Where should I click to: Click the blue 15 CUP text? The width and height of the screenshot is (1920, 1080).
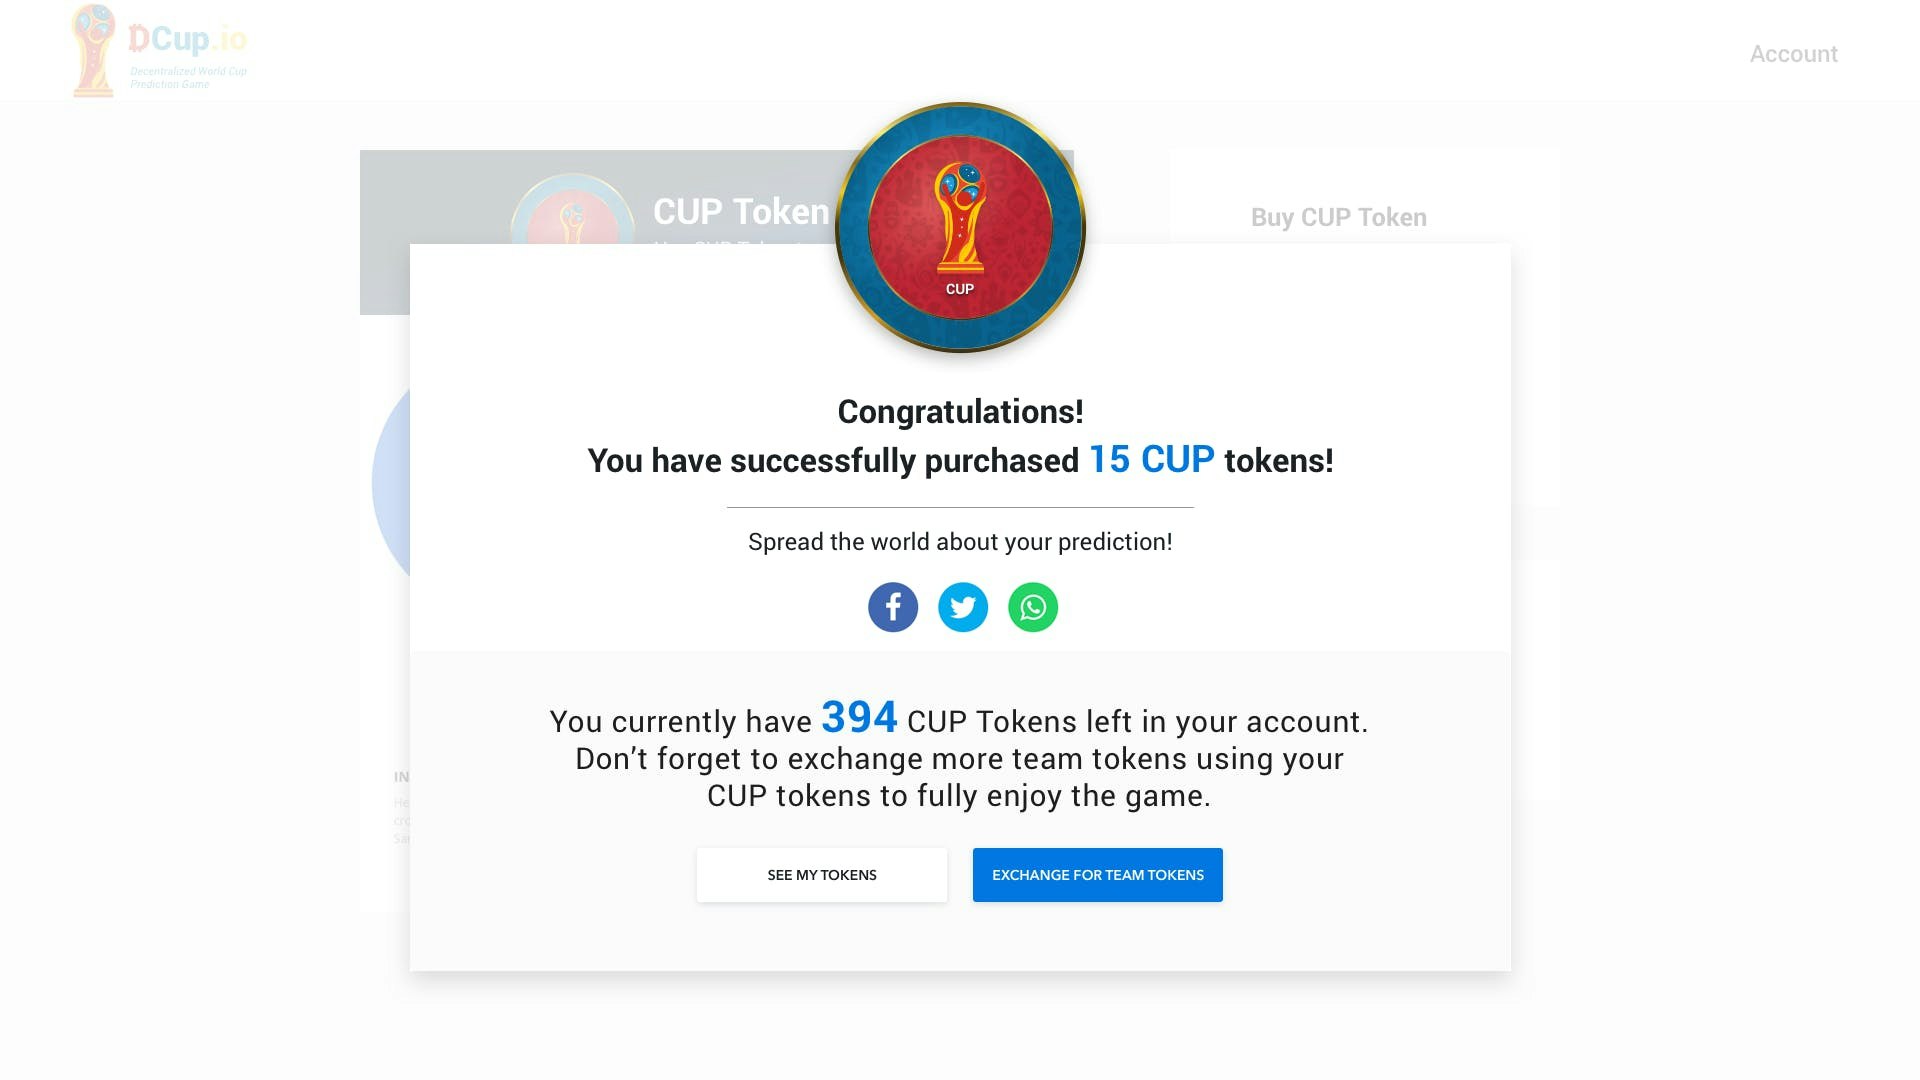tap(1150, 460)
